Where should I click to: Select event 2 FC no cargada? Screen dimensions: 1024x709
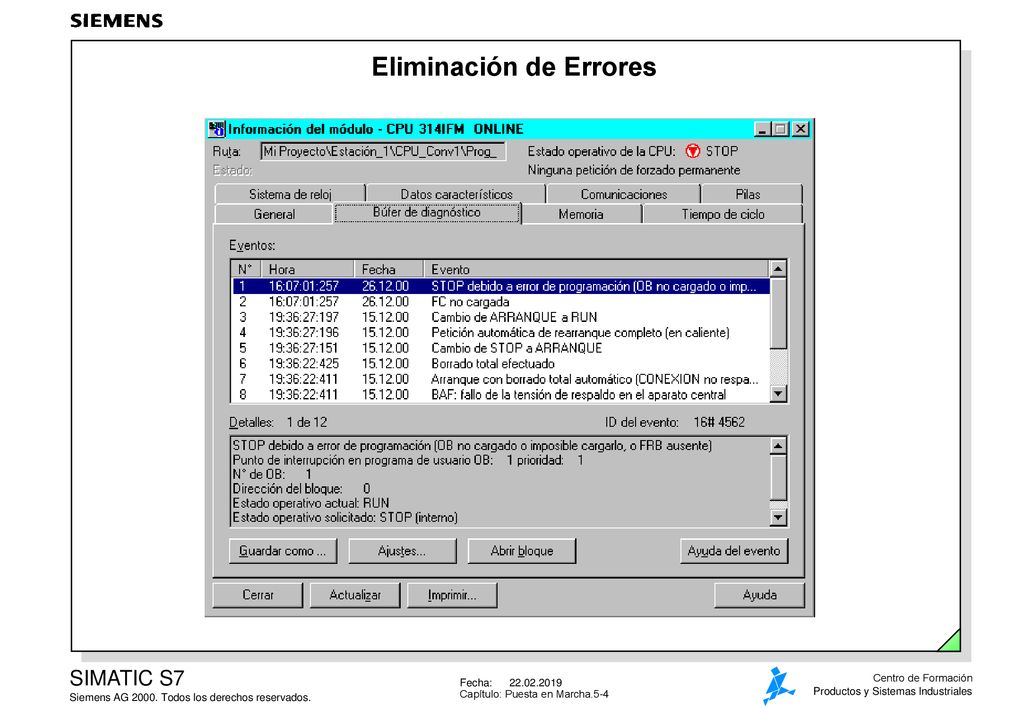click(501, 302)
